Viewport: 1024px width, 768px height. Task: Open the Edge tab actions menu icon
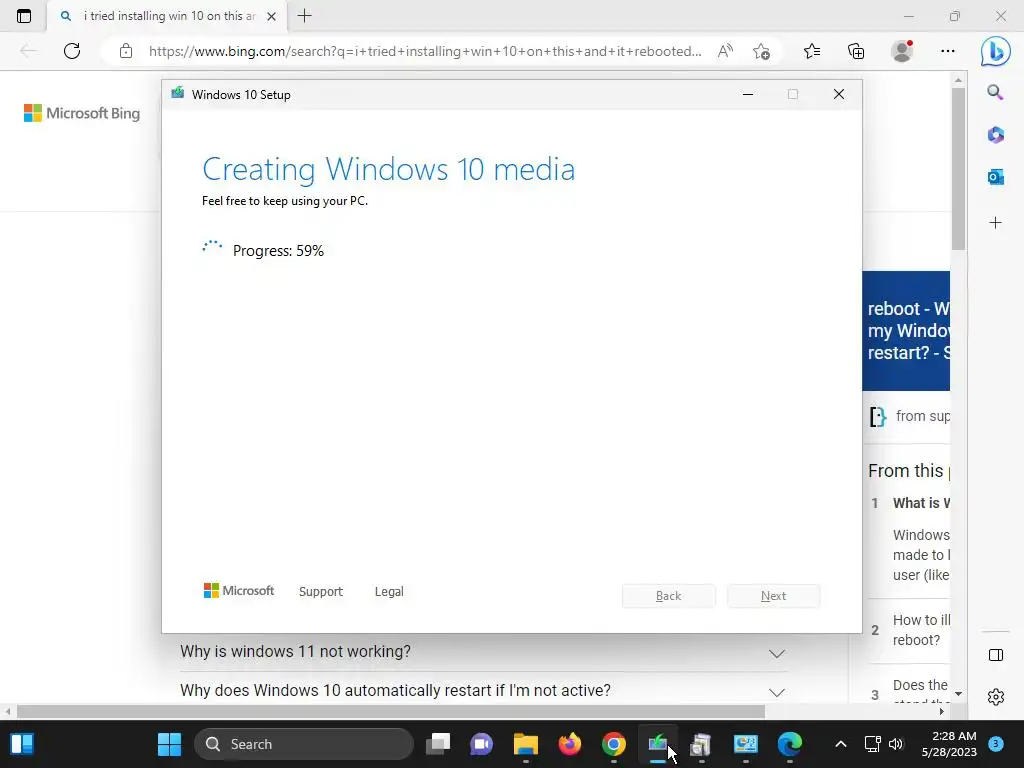coord(24,16)
